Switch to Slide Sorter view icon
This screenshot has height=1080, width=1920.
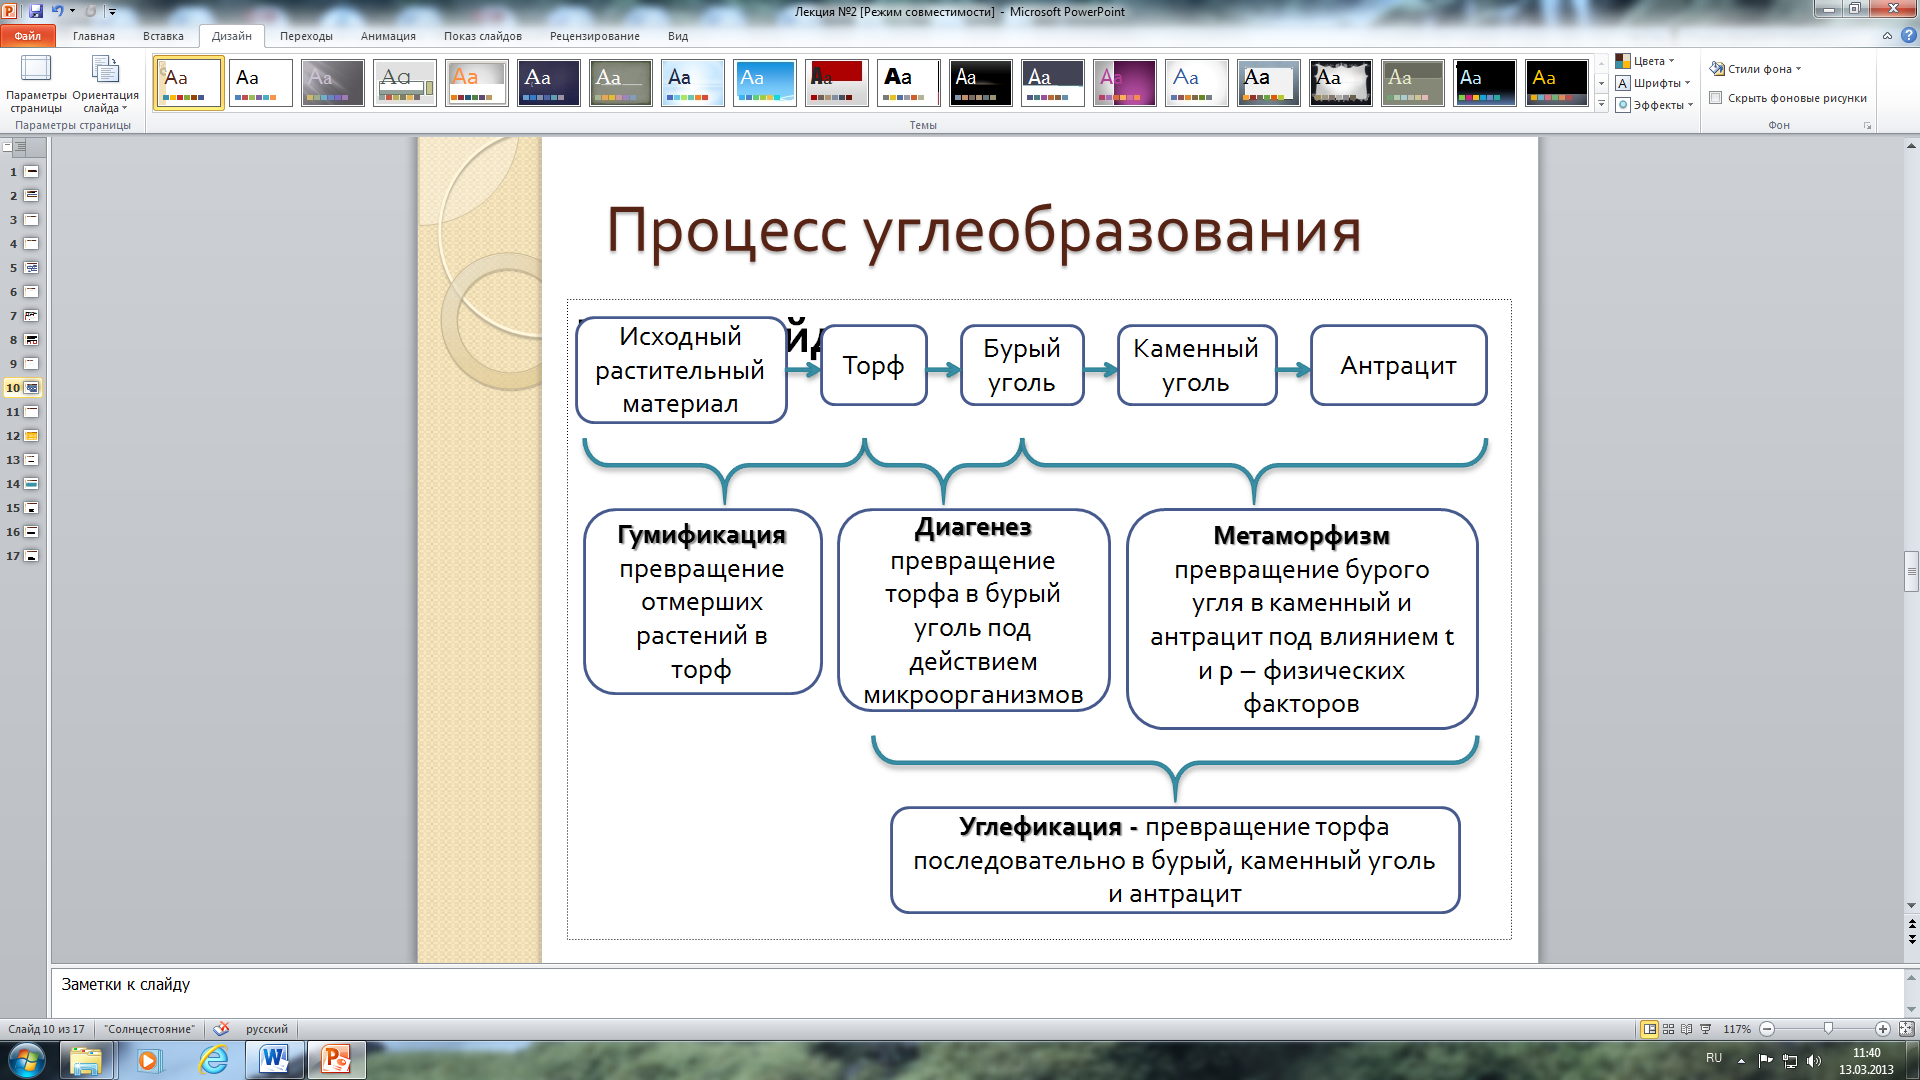tap(1668, 1029)
